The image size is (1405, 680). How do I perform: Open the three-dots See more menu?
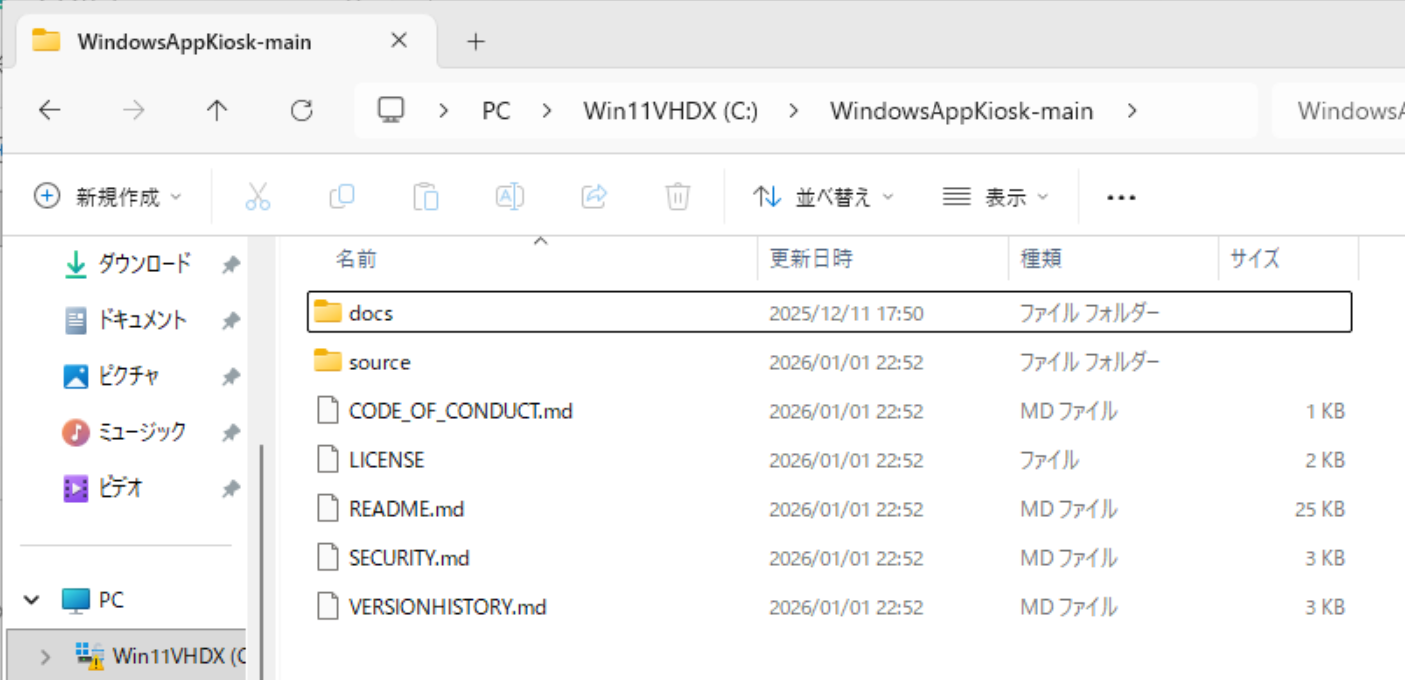1121,198
